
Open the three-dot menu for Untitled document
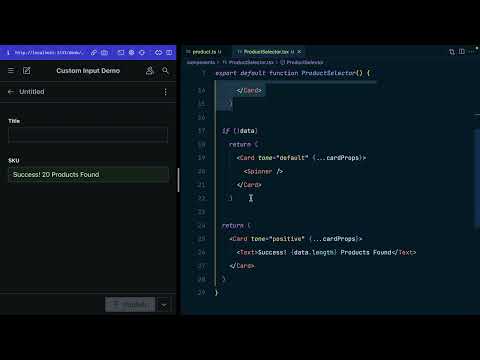point(165,92)
